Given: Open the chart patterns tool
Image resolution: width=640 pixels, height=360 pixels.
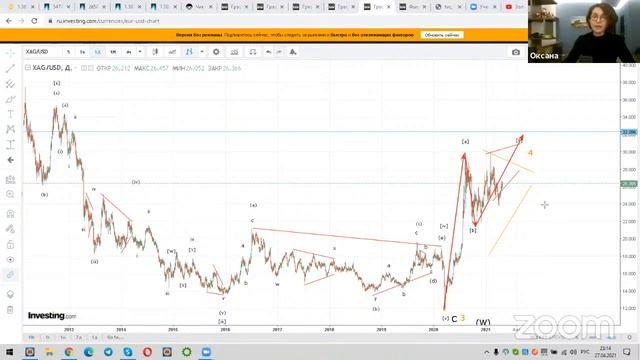Looking at the screenshot, I should click(x=10, y=129).
